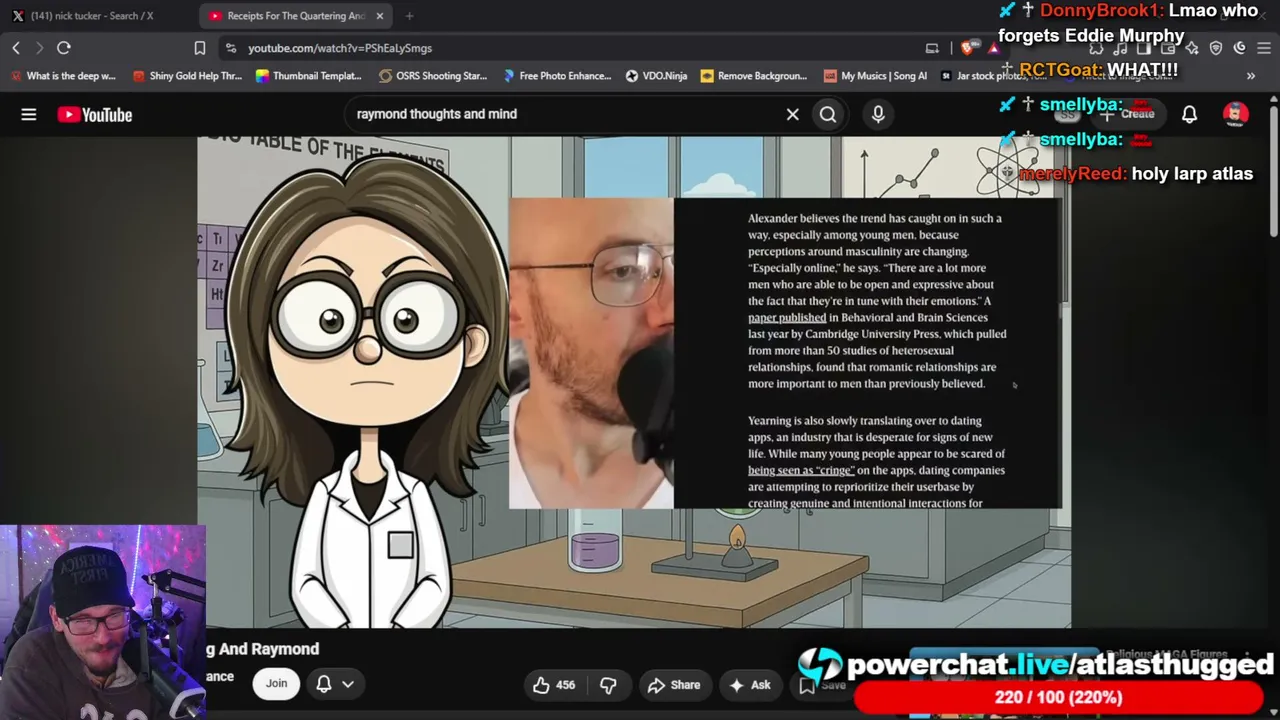Expand the bookmarks overflow chevron
This screenshot has height=720, width=1280.
pyautogui.click(x=1250, y=76)
